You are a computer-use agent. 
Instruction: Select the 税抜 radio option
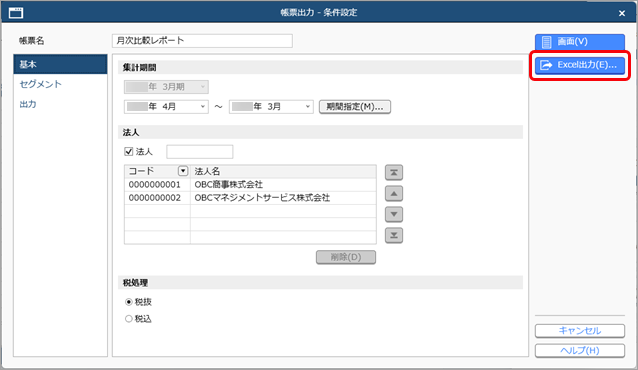tap(129, 302)
